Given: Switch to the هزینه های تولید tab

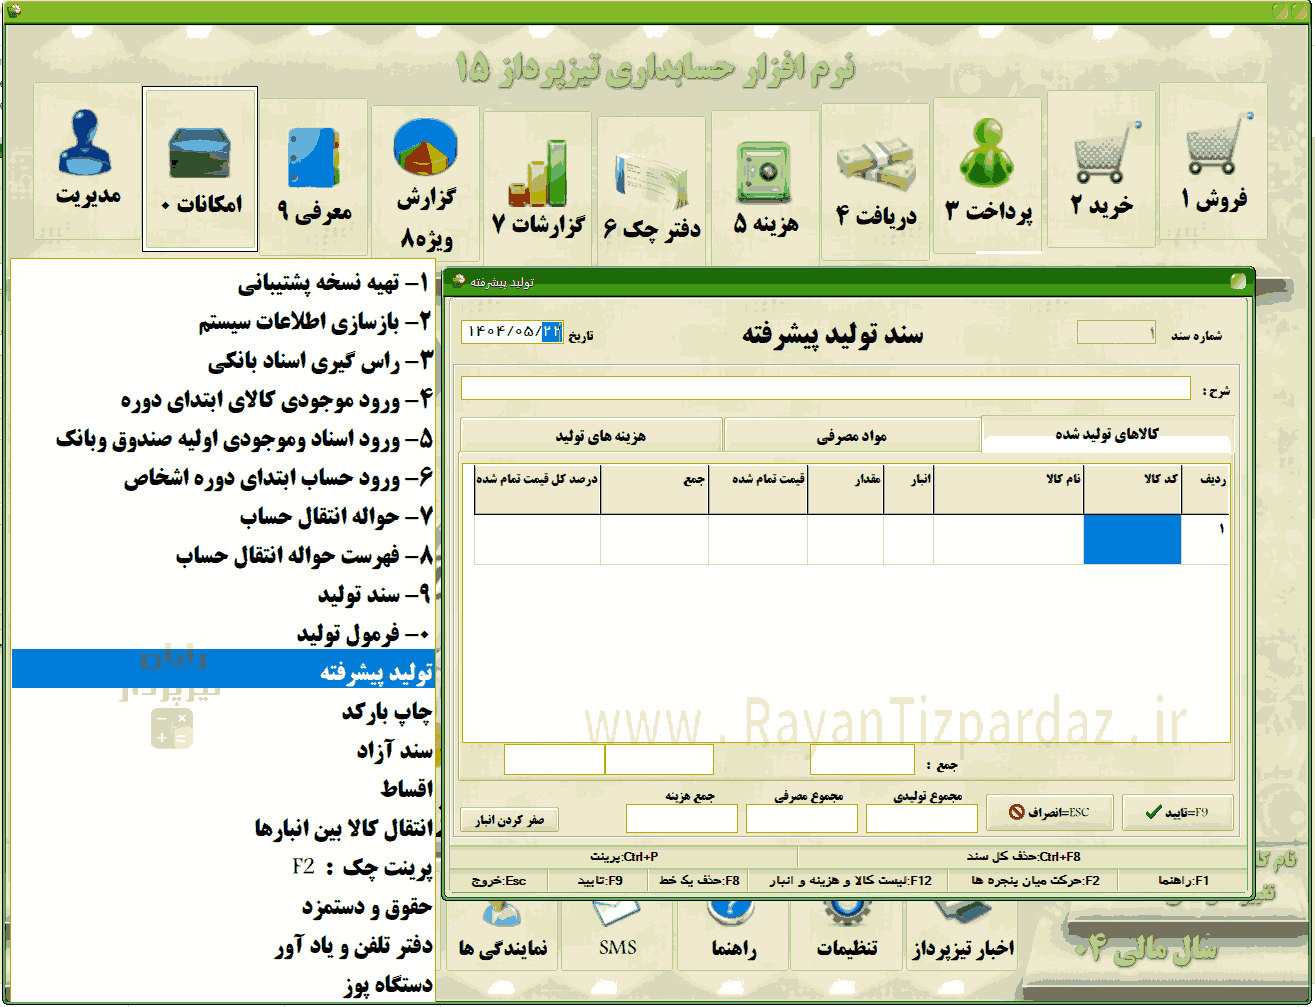Looking at the screenshot, I should click(592, 435).
